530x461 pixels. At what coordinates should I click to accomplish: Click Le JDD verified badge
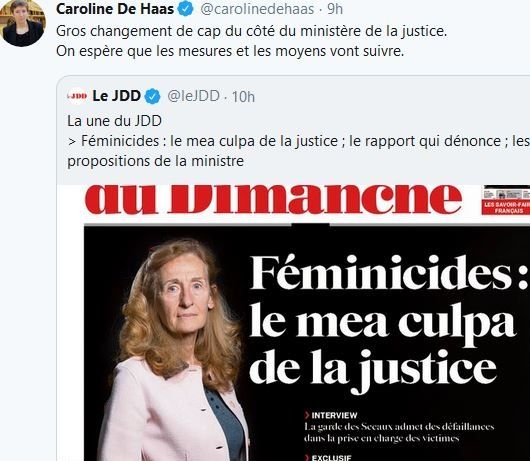[152, 97]
